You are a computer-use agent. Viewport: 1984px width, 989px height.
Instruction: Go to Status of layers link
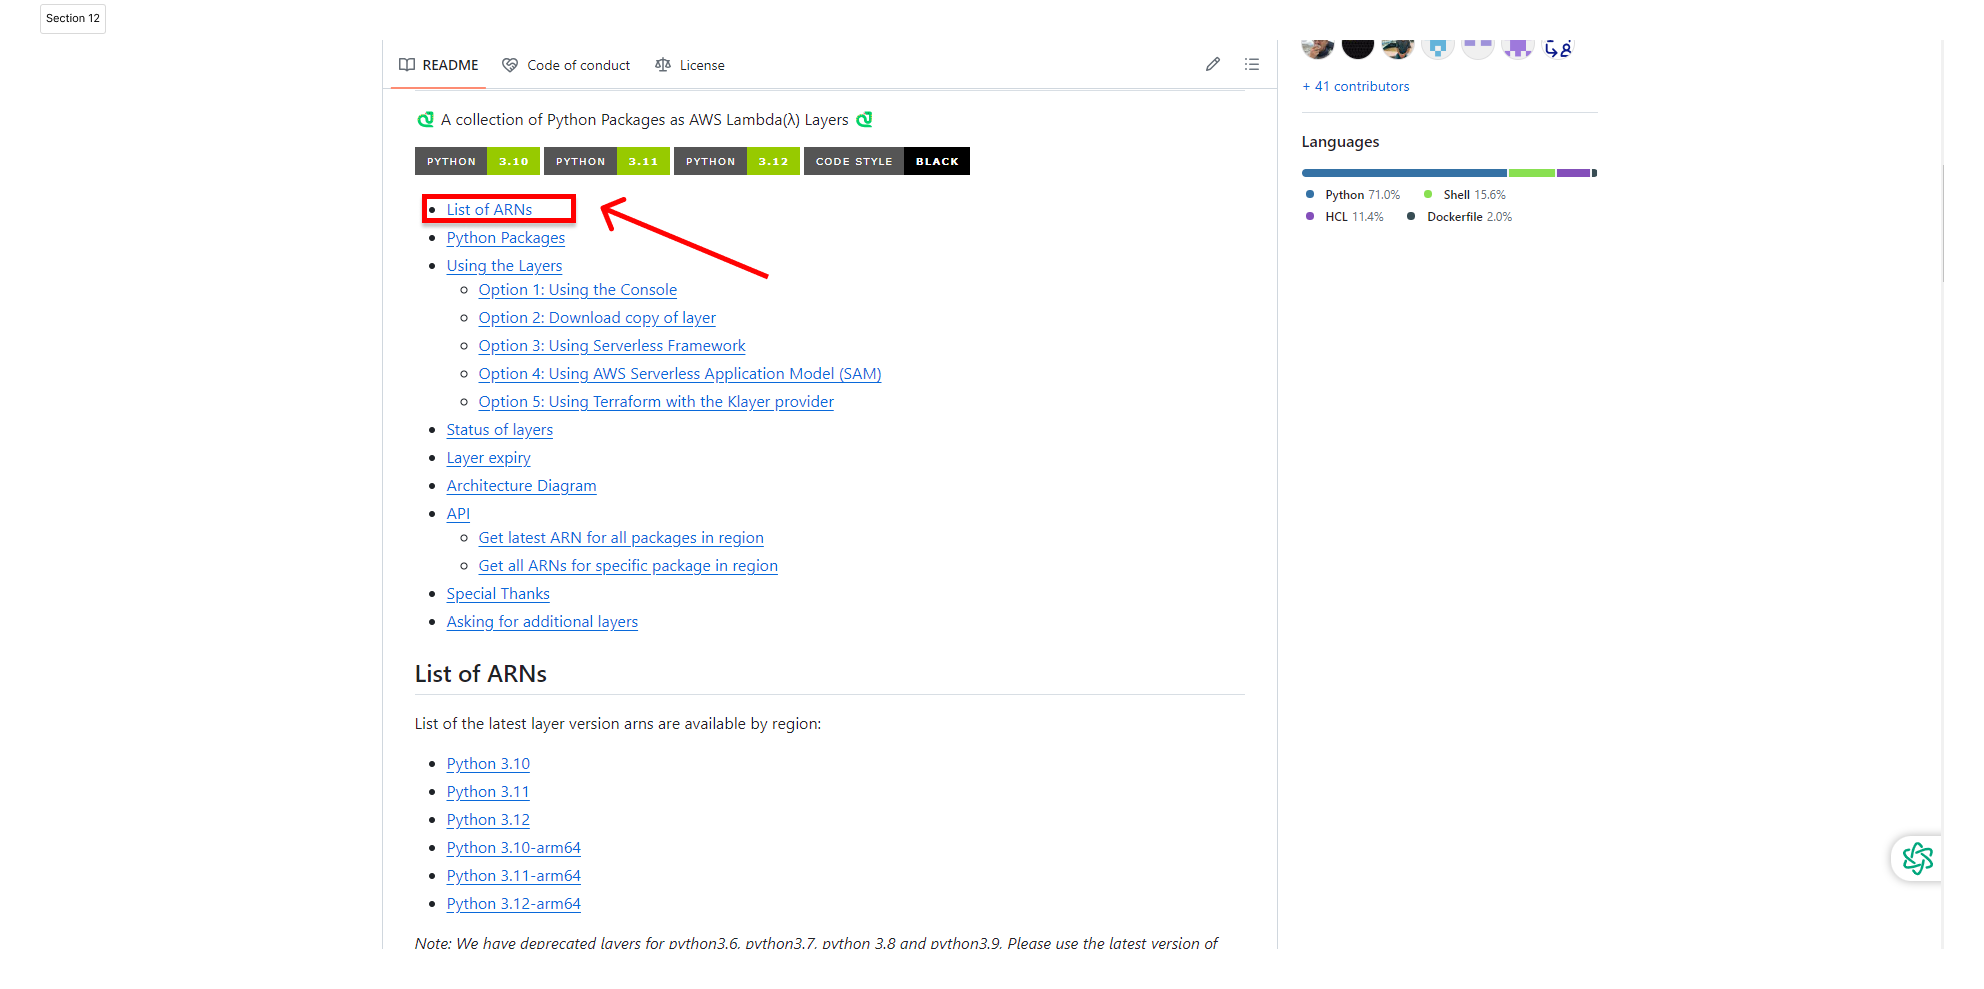click(x=499, y=430)
